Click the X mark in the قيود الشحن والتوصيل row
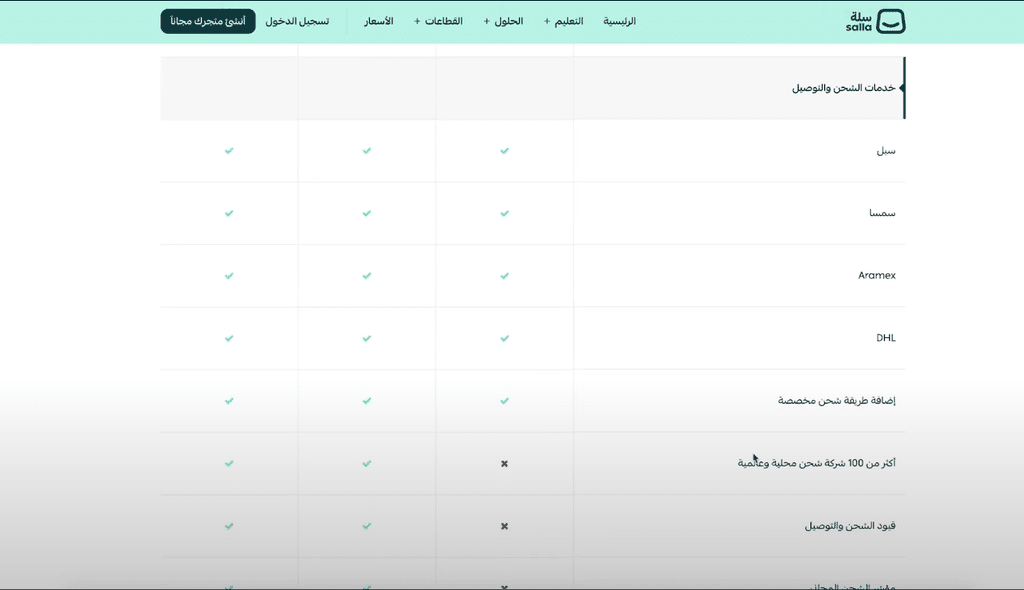1024x590 pixels. [504, 526]
